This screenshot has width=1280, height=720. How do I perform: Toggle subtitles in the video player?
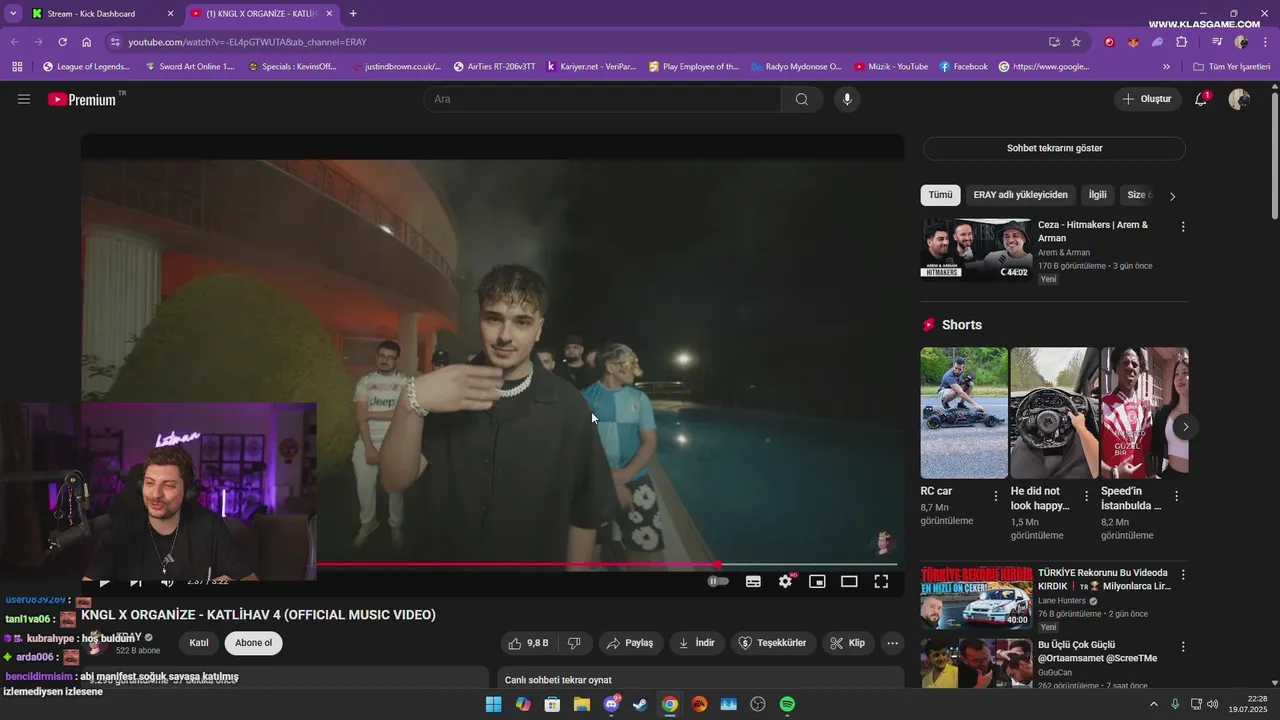(x=753, y=581)
